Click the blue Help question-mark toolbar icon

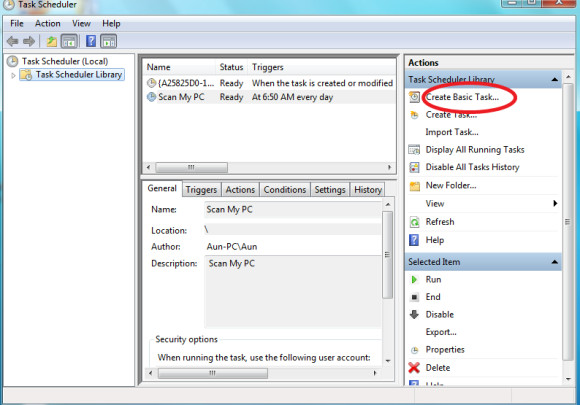(91, 41)
